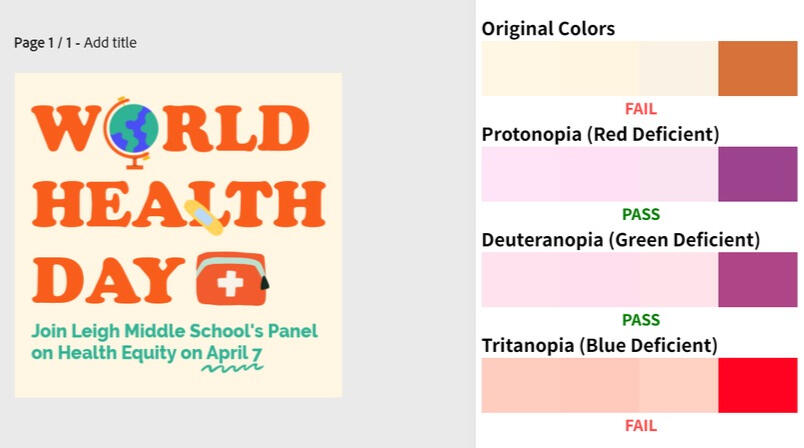Pick the leftmost light pink Protonopia swatch

[x=560, y=174]
